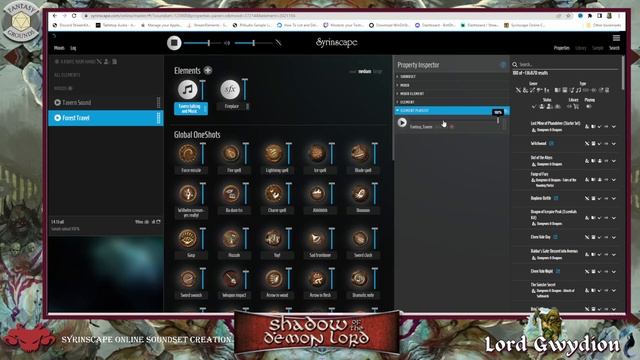Play the Ice spell one-shot
Viewport: 640px width, 360px height.
pyautogui.click(x=317, y=153)
